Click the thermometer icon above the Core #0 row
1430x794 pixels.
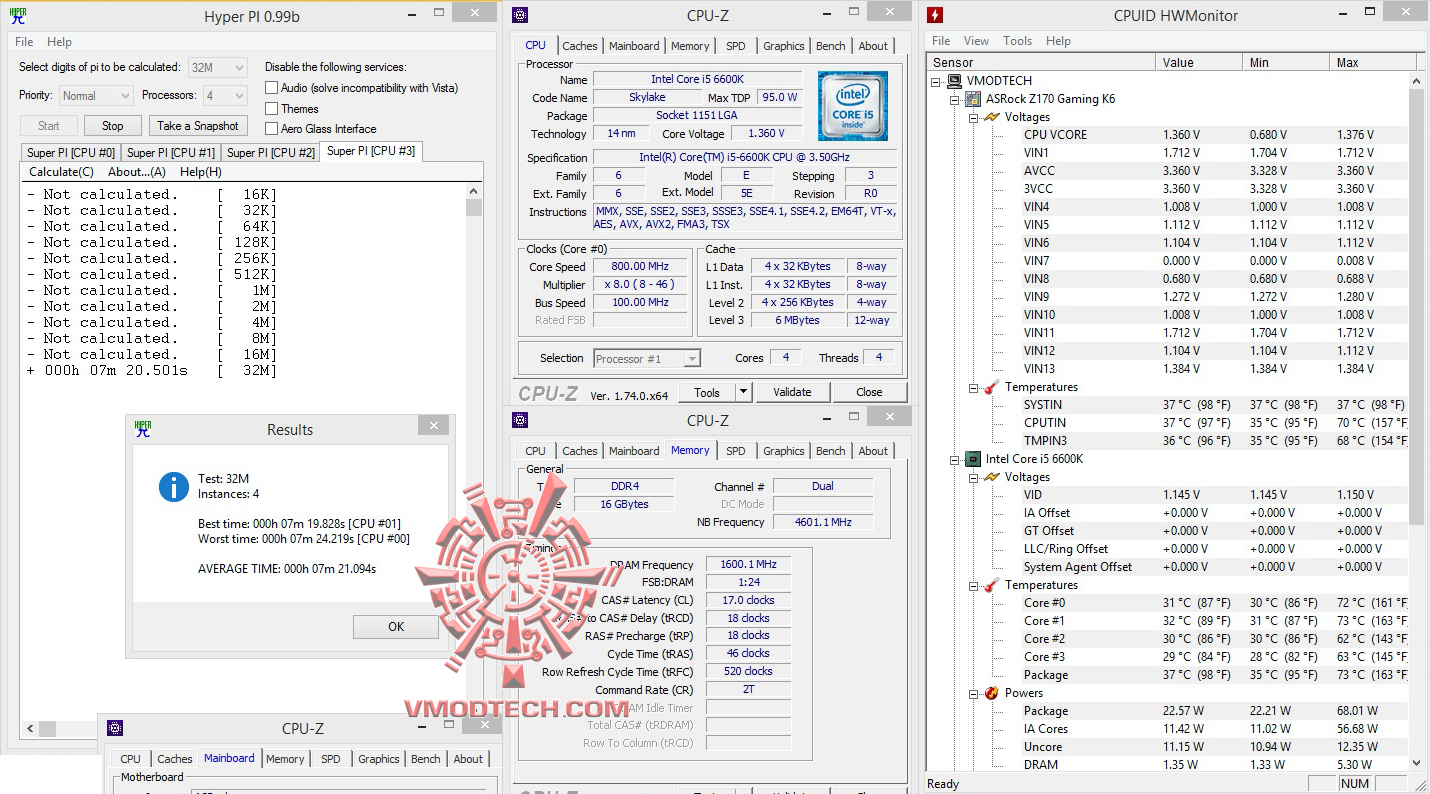[x=991, y=585]
